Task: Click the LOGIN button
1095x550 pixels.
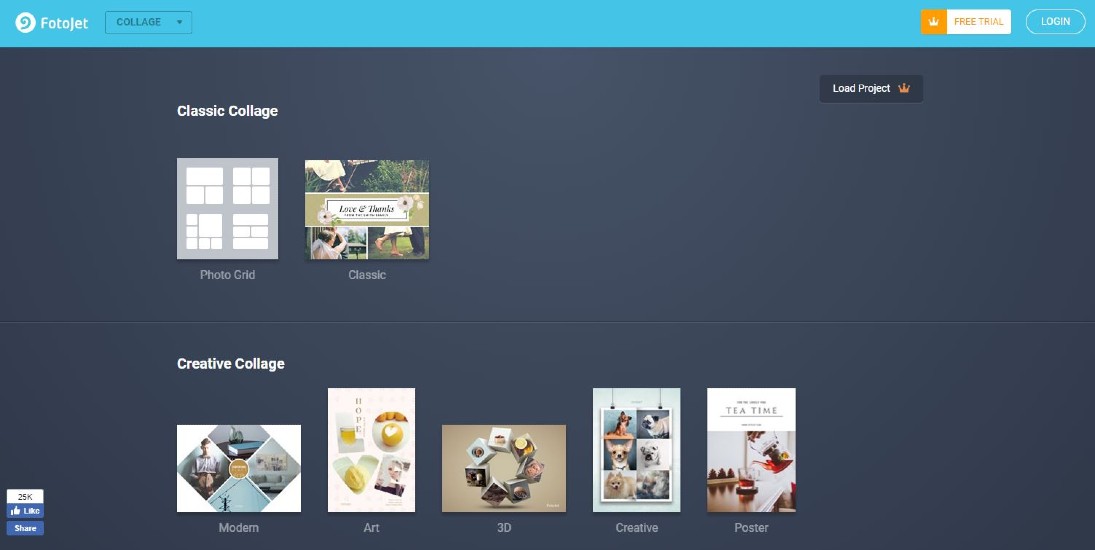Action: (x=1055, y=22)
